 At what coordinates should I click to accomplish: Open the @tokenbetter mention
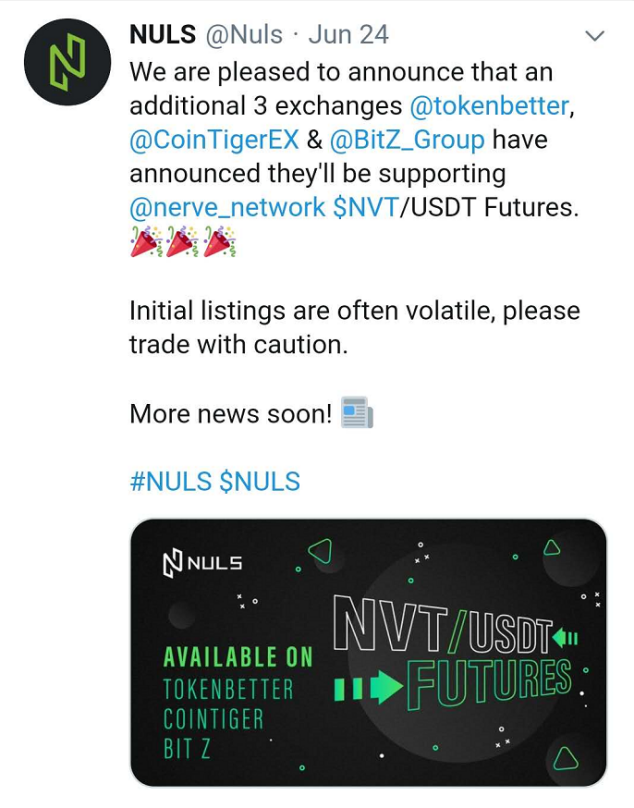pyautogui.click(x=490, y=106)
